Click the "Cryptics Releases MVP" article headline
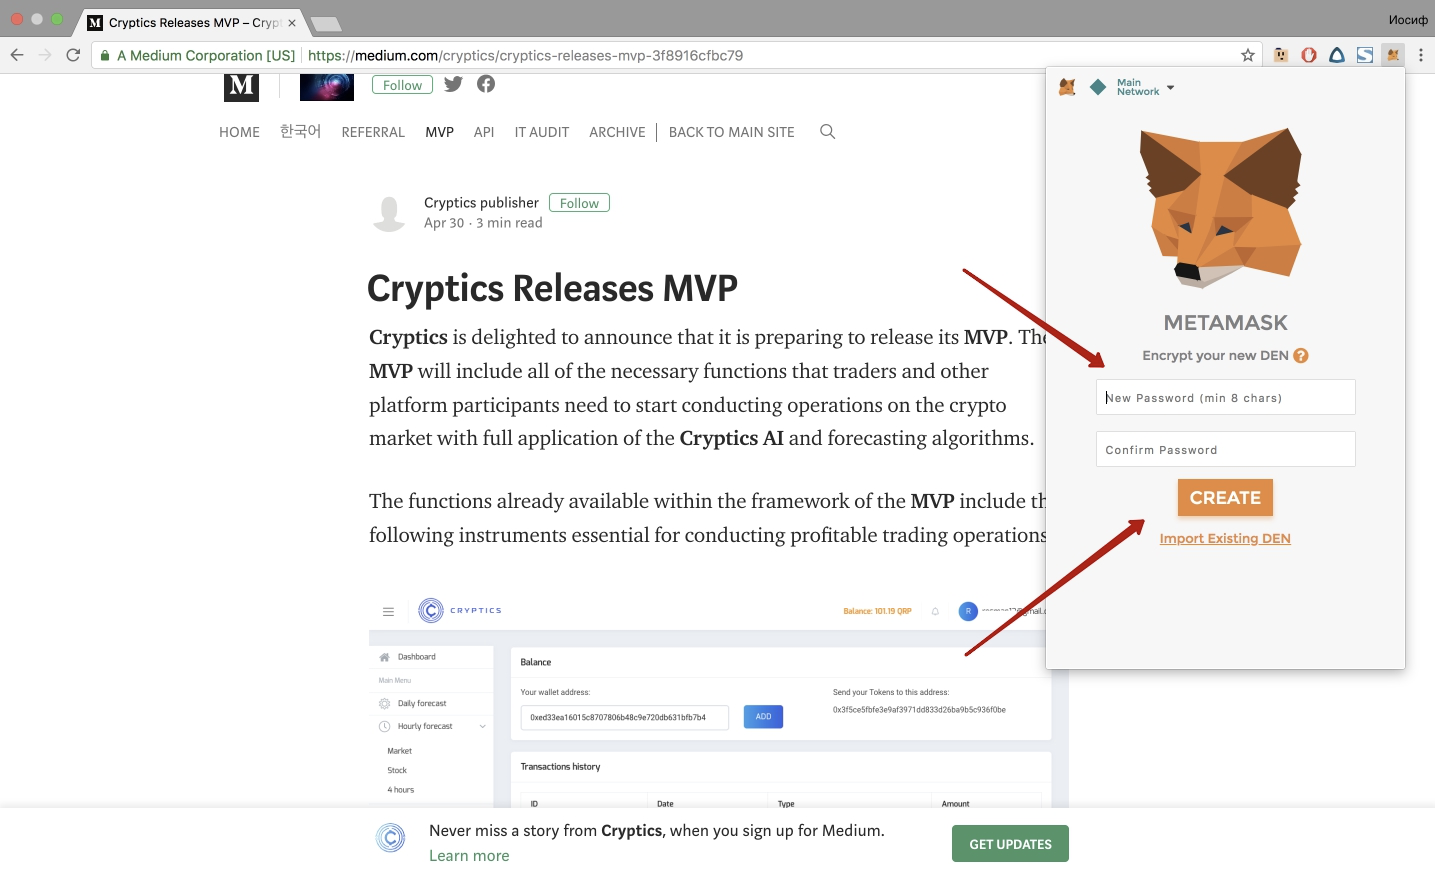The width and height of the screenshot is (1435, 876). coord(552,288)
